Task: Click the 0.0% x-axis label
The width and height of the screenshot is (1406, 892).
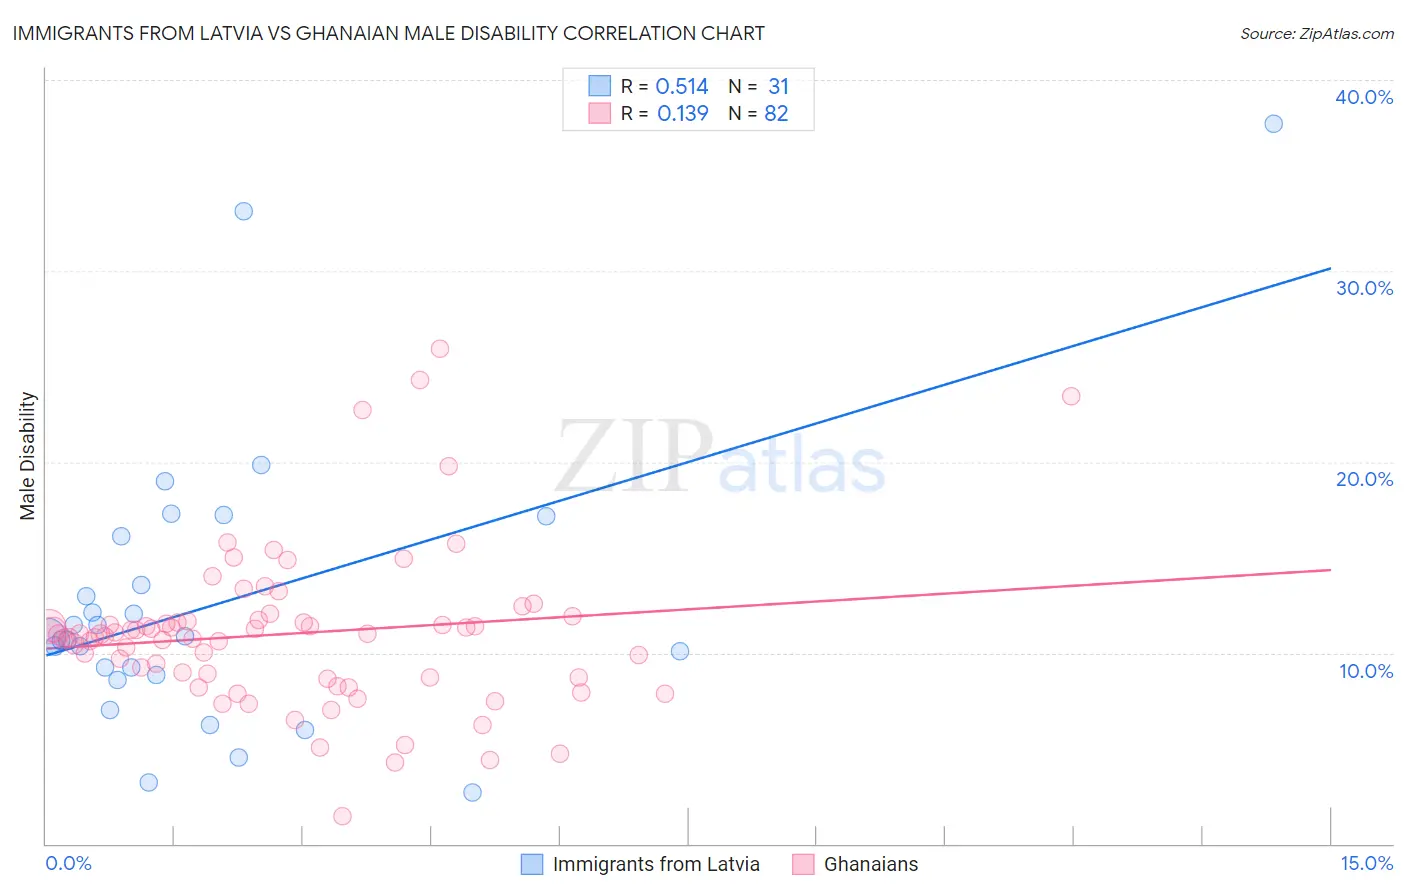Action: click(x=68, y=863)
